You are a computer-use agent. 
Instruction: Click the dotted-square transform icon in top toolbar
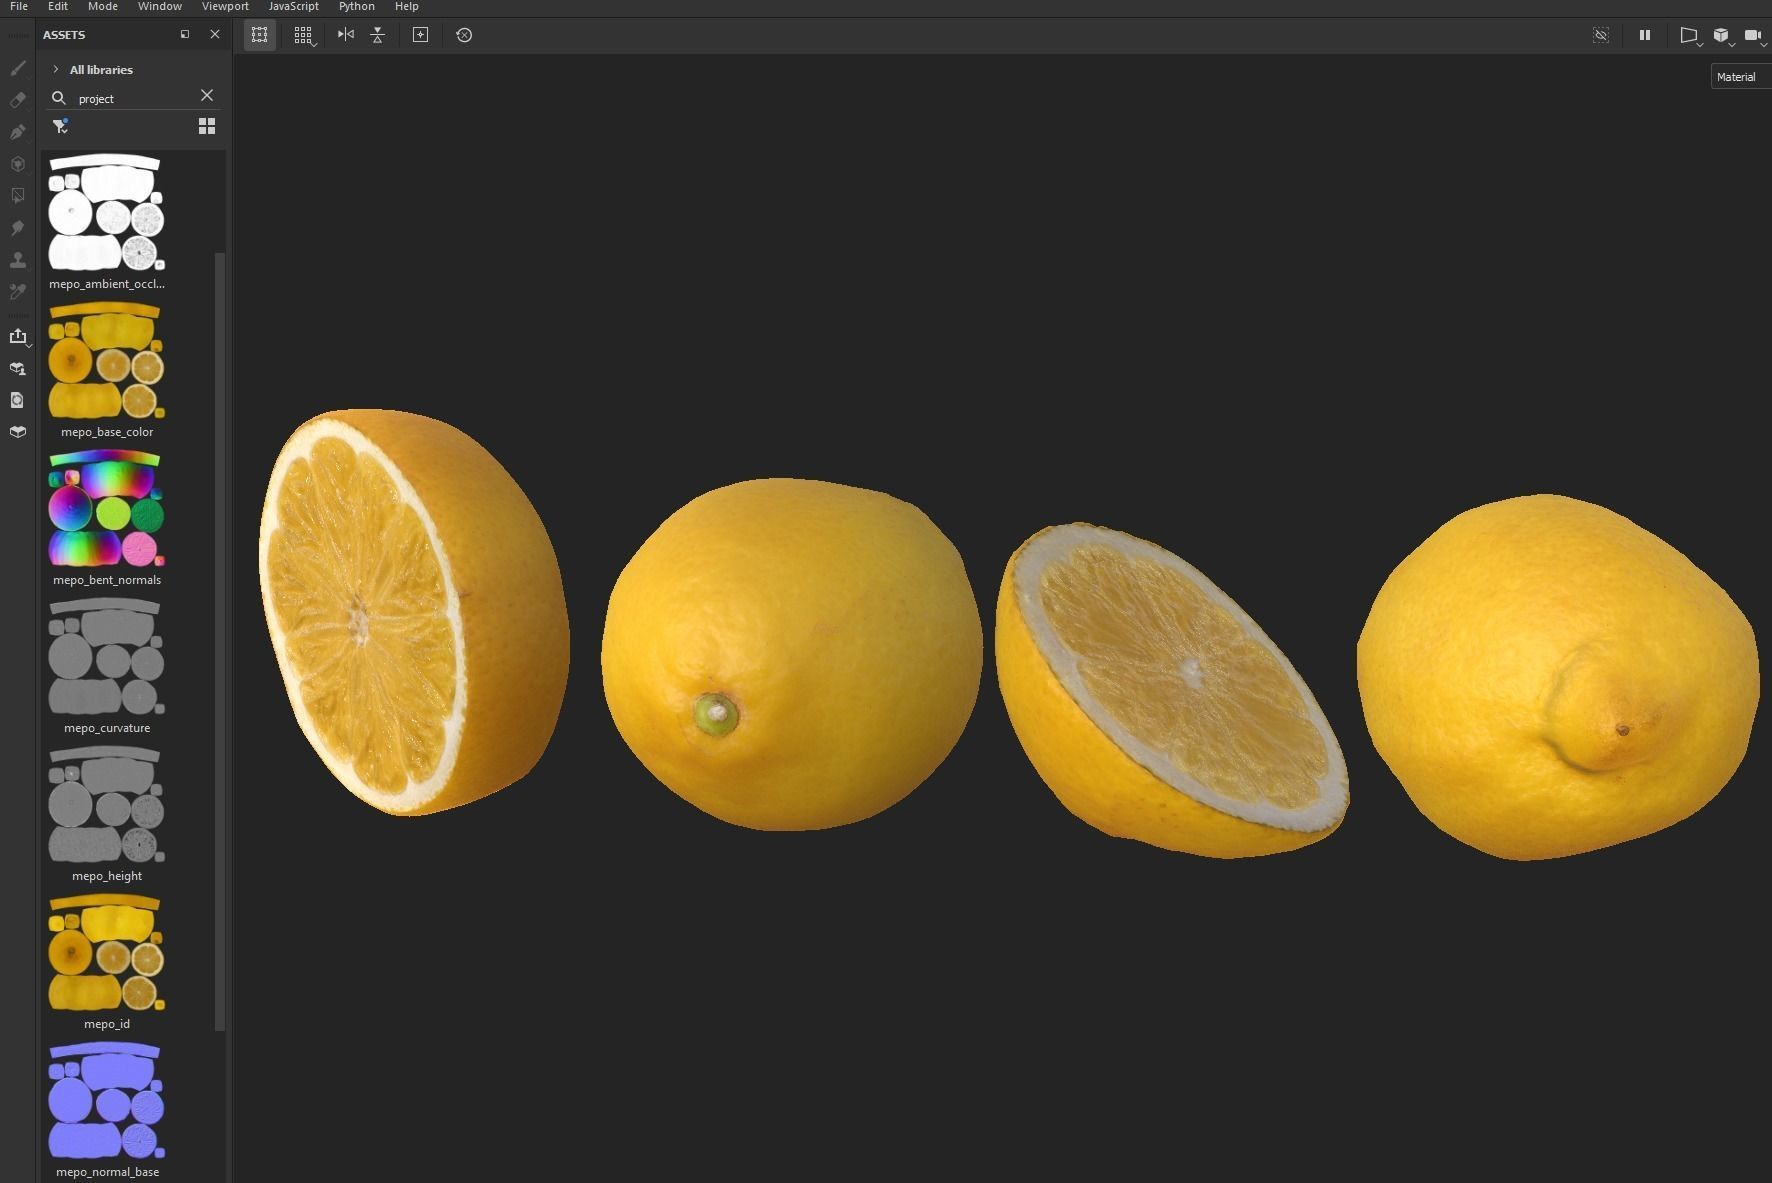260,35
